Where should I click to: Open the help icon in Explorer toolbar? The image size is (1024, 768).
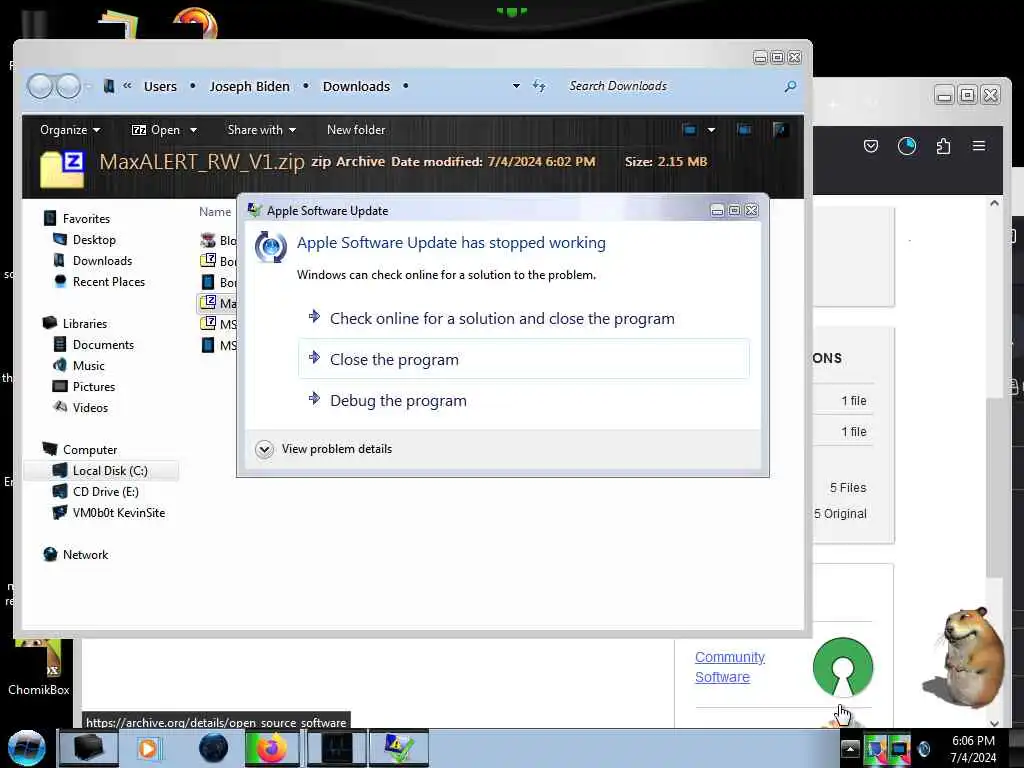[x=779, y=129]
